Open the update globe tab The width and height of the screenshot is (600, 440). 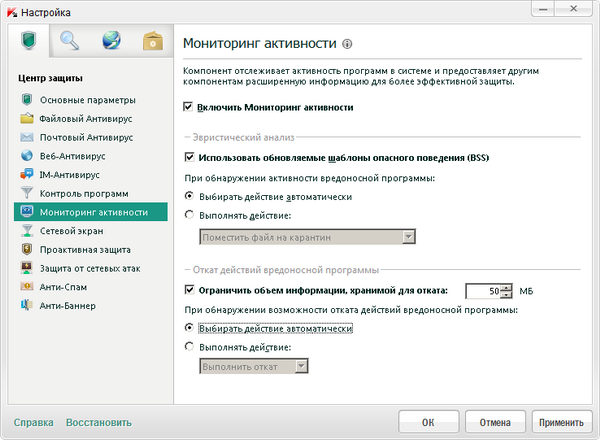click(111, 41)
